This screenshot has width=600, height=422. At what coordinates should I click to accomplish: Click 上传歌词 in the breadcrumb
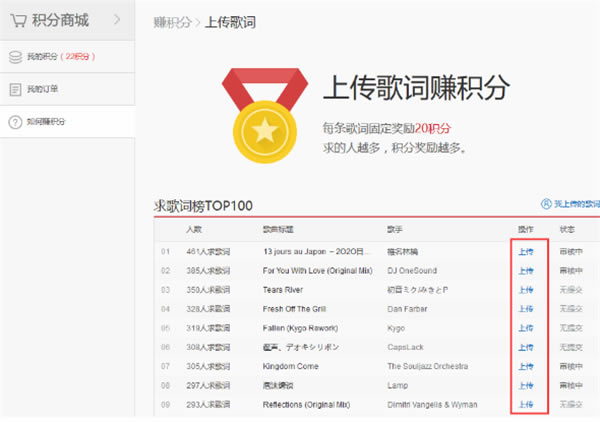pyautogui.click(x=230, y=23)
